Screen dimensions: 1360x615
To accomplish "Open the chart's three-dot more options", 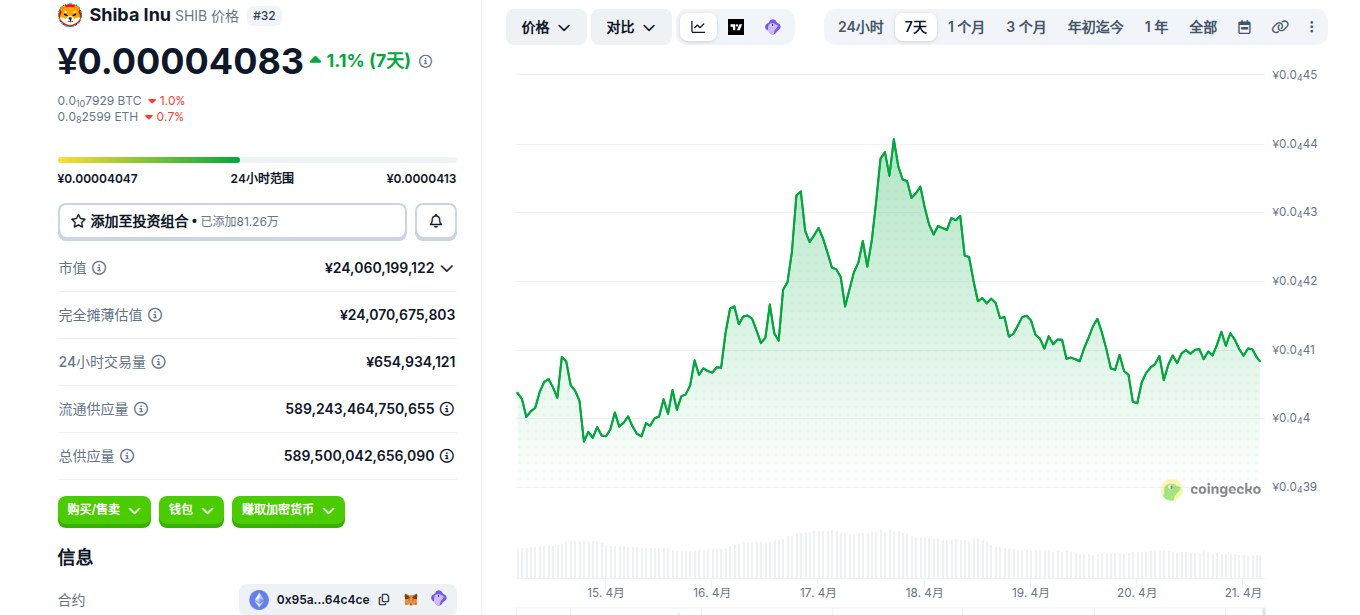I will click(1312, 27).
